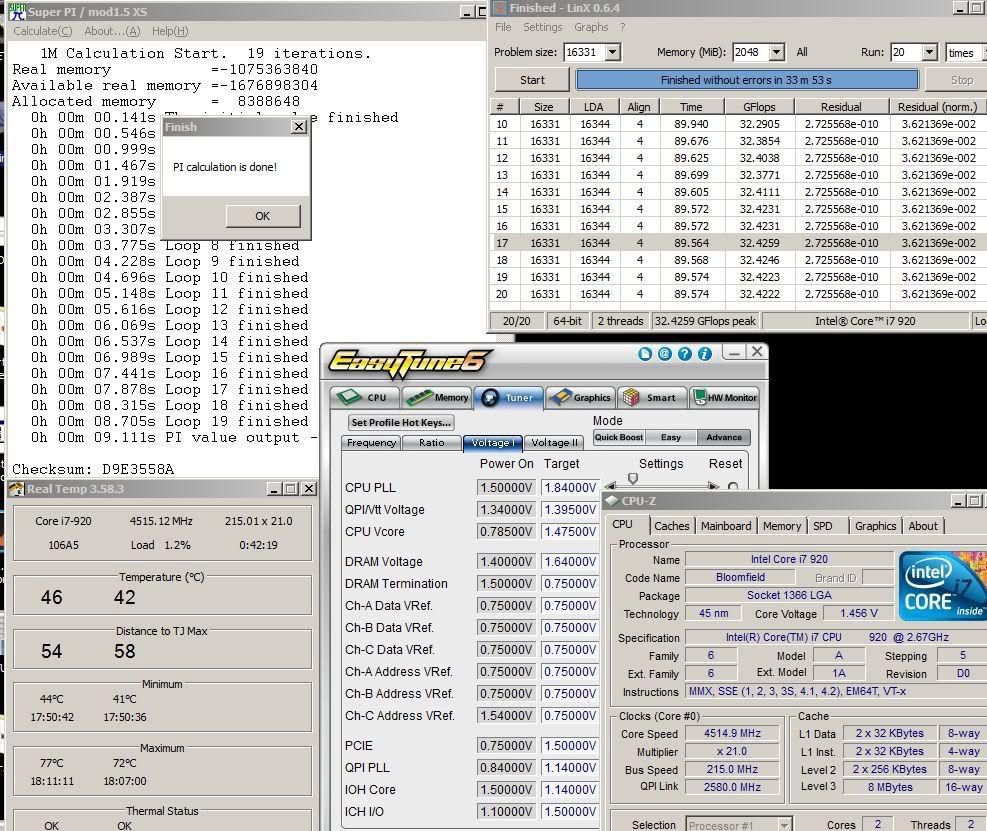Click the Intel Core i7 logo in CPU-Z
The image size is (987, 831).
point(941,587)
